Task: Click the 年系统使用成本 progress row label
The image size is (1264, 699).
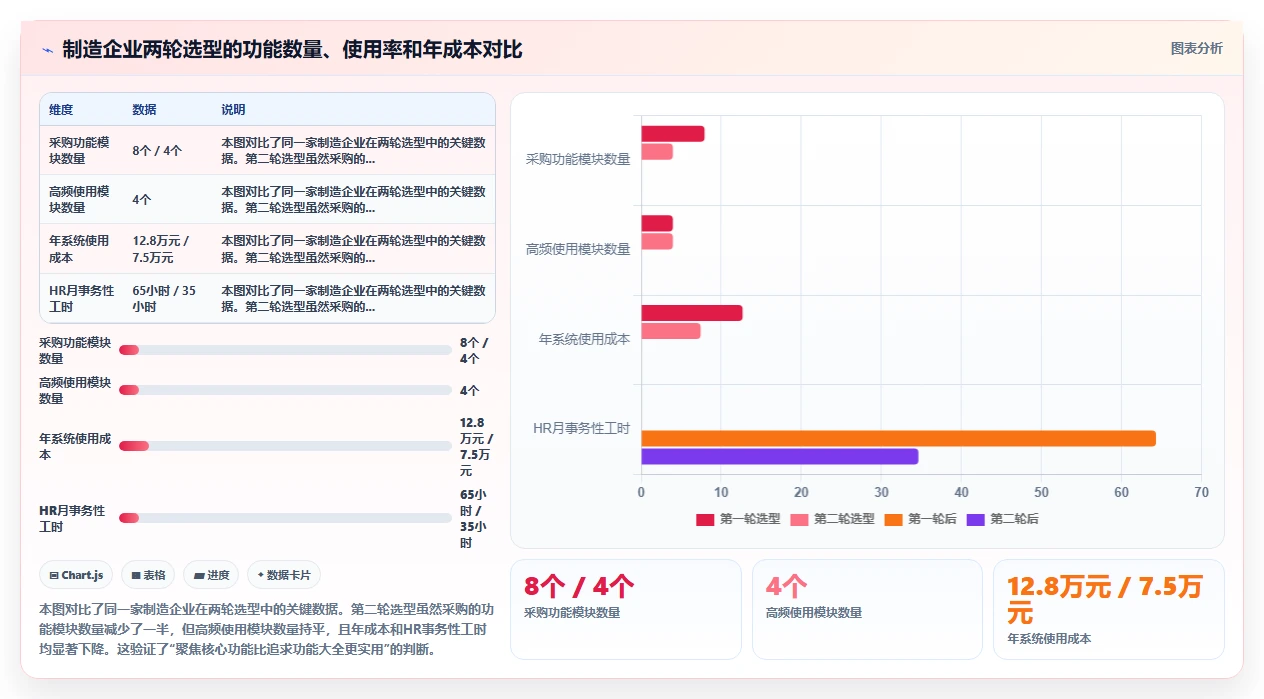Action: (x=75, y=446)
